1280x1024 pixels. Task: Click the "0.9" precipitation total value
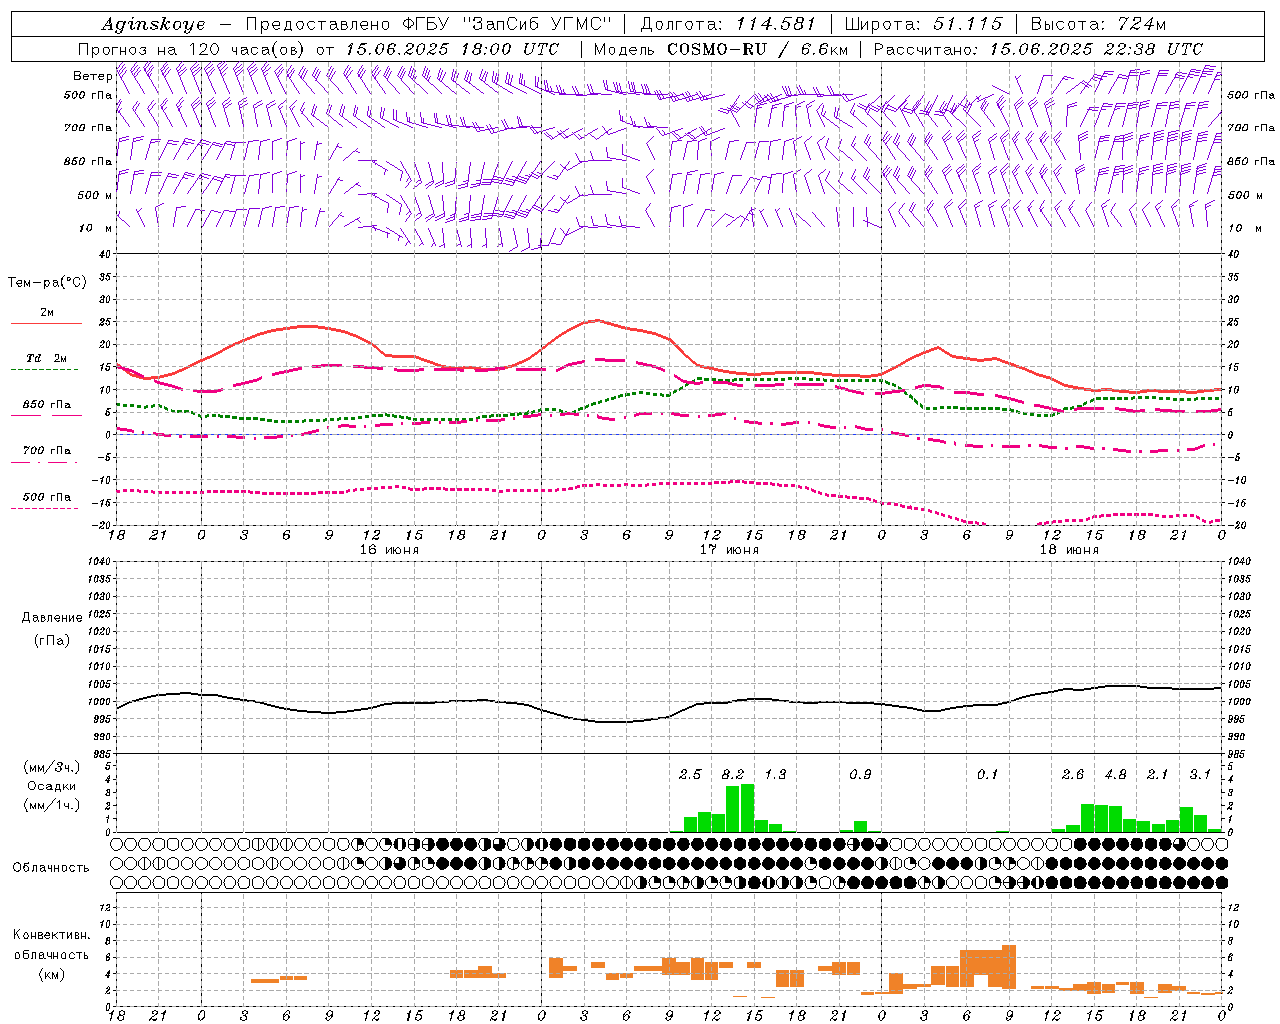coord(860,774)
